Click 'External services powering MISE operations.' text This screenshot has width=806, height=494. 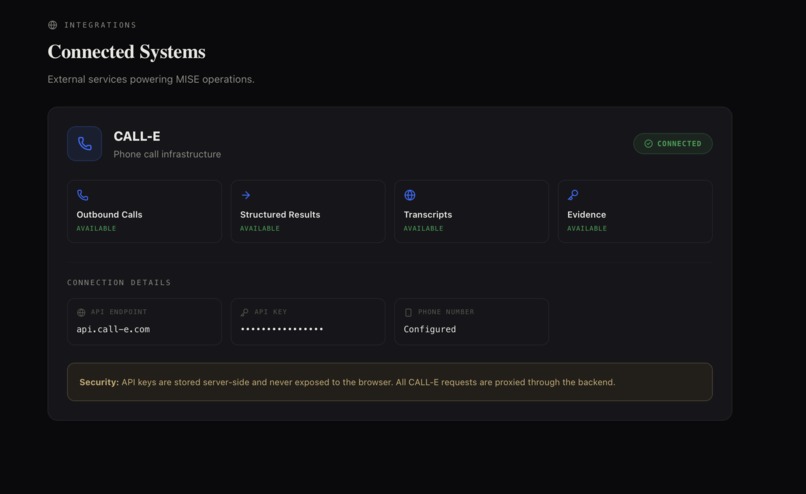[151, 79]
